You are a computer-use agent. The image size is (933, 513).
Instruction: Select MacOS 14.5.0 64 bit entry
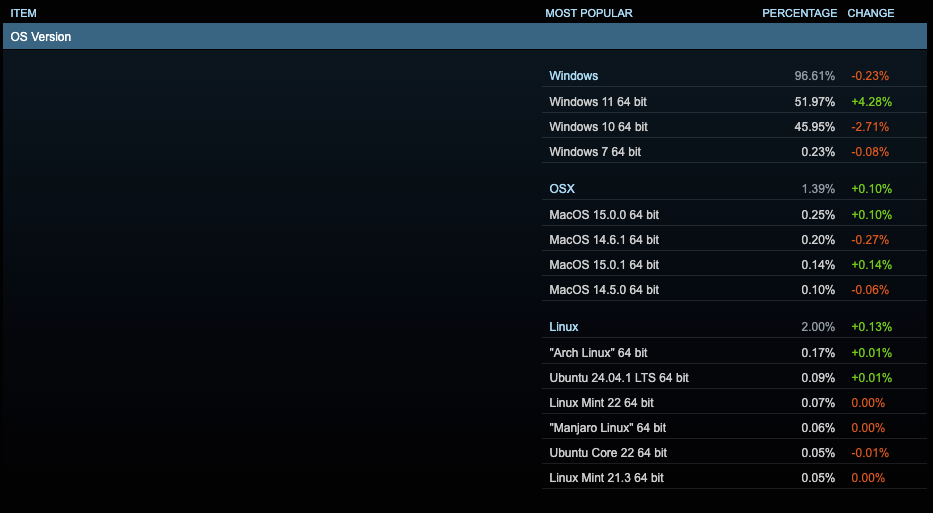click(734, 290)
